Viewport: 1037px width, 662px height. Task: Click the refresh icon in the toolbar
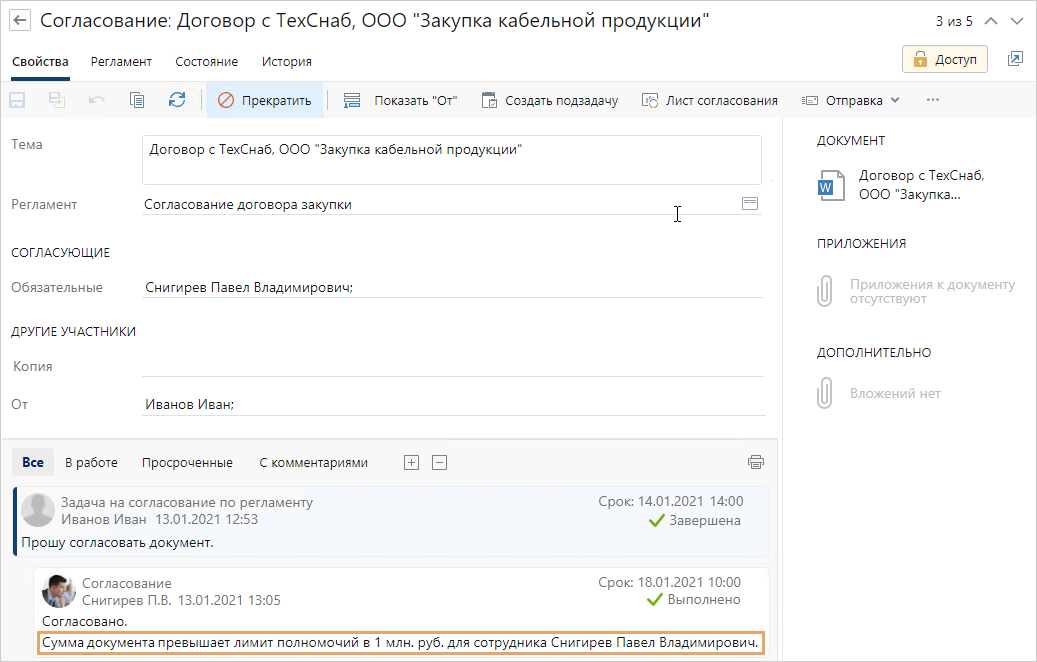pos(177,100)
